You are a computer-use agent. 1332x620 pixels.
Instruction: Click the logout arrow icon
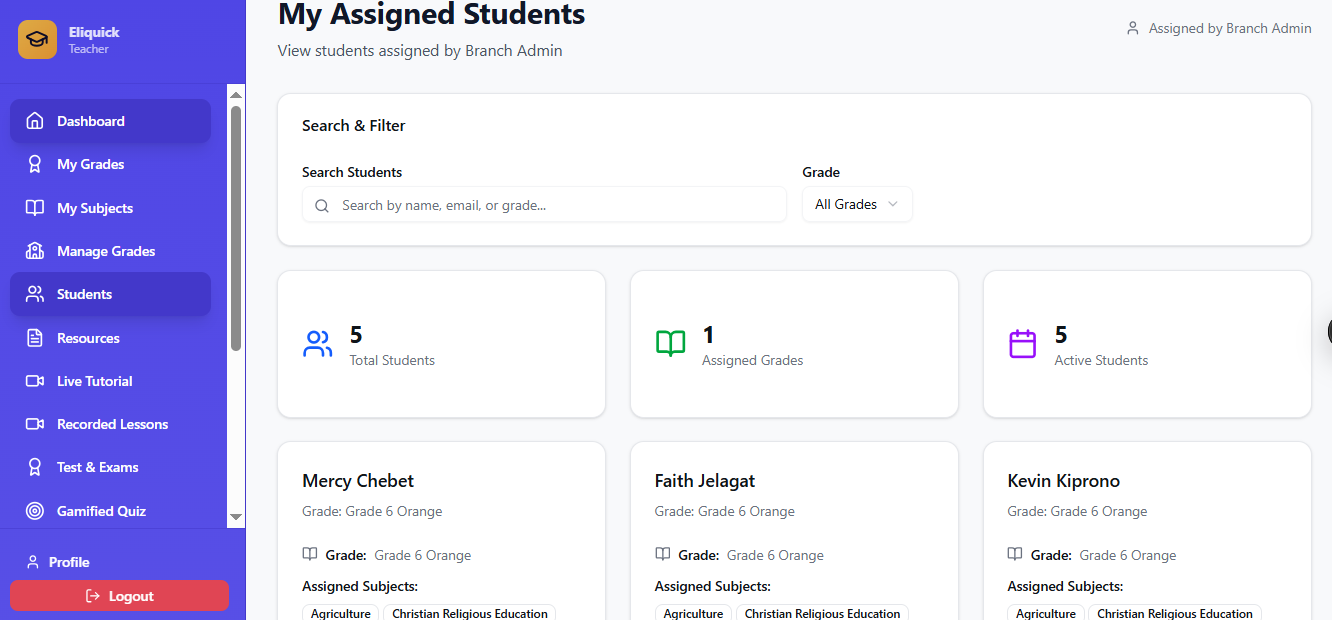coord(93,596)
